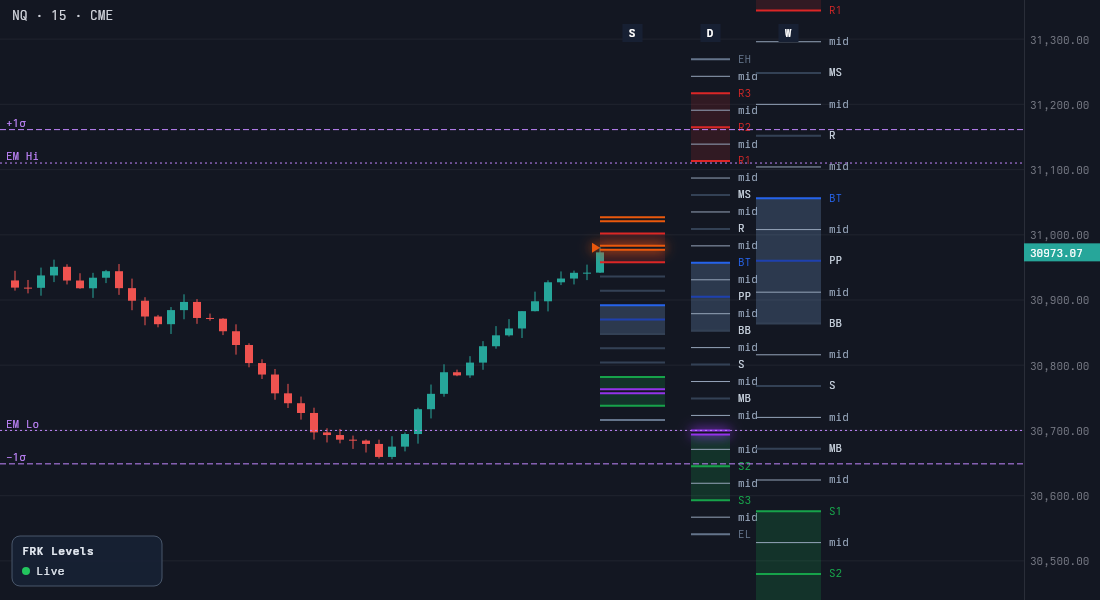This screenshot has height=600, width=1100.
Task: Click the 31,100.00 price axis label
Action: click(1059, 171)
